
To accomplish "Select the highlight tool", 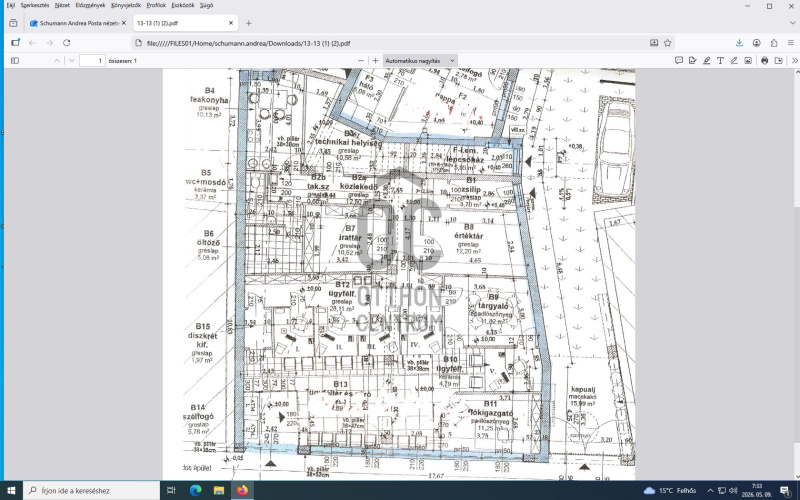I will [x=706, y=61].
